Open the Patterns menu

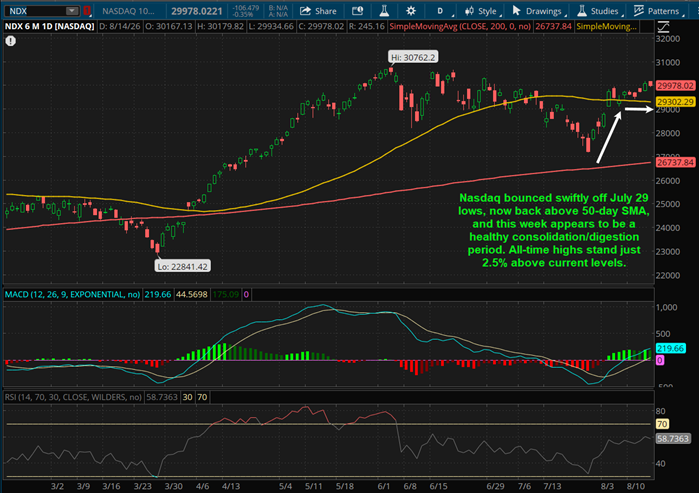(658, 11)
